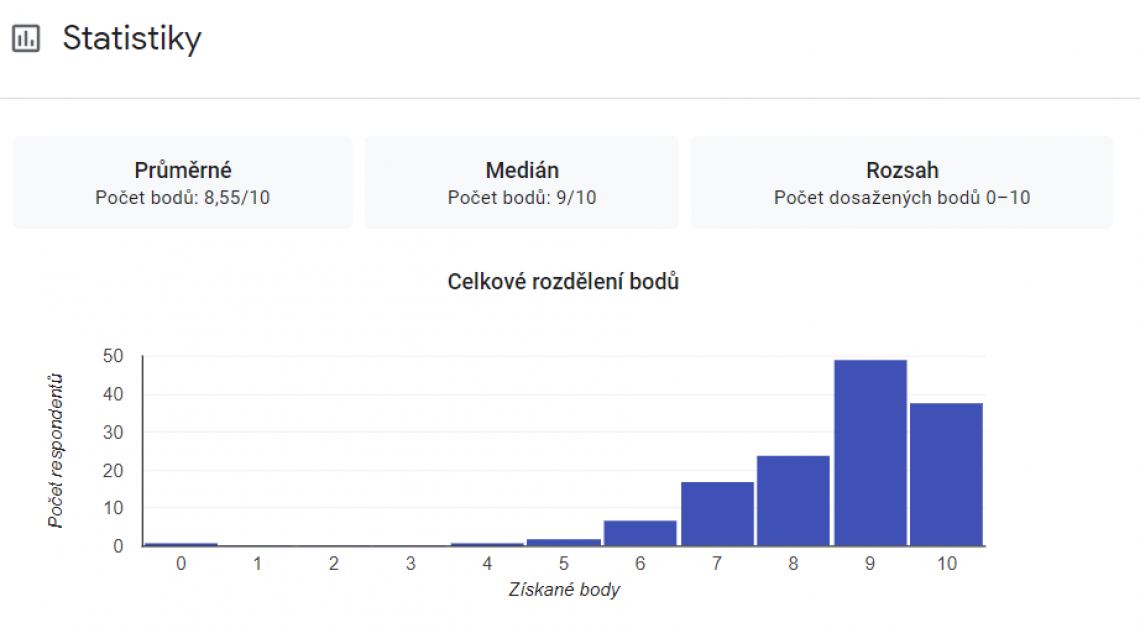Select the Rozsah card title
Viewport: 1140px width, 628px height.
(x=902, y=170)
